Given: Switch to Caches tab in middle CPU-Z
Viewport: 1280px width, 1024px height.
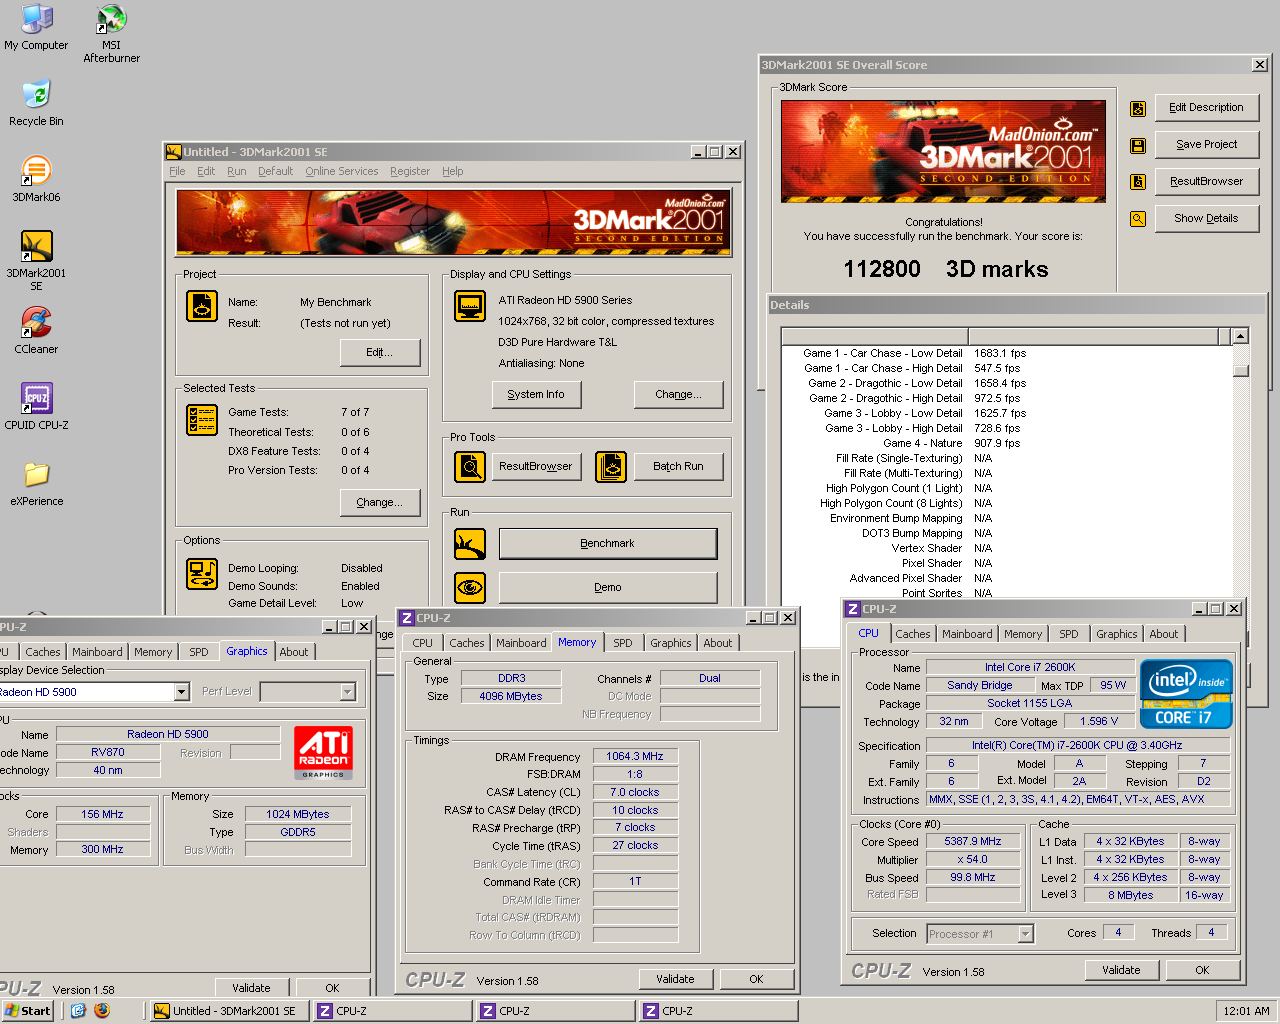Looking at the screenshot, I should coord(466,643).
